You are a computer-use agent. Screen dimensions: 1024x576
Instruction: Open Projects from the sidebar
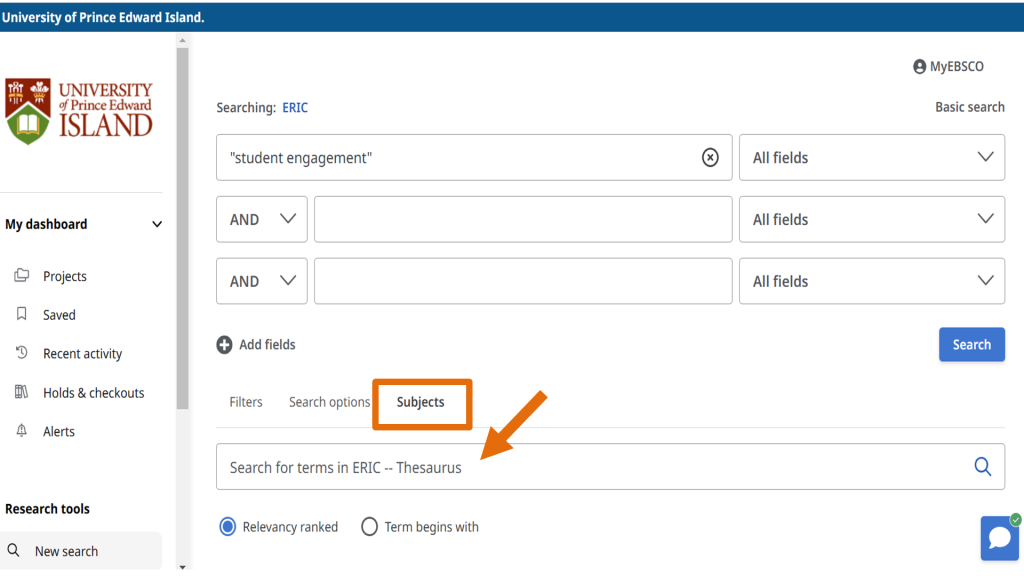point(64,276)
